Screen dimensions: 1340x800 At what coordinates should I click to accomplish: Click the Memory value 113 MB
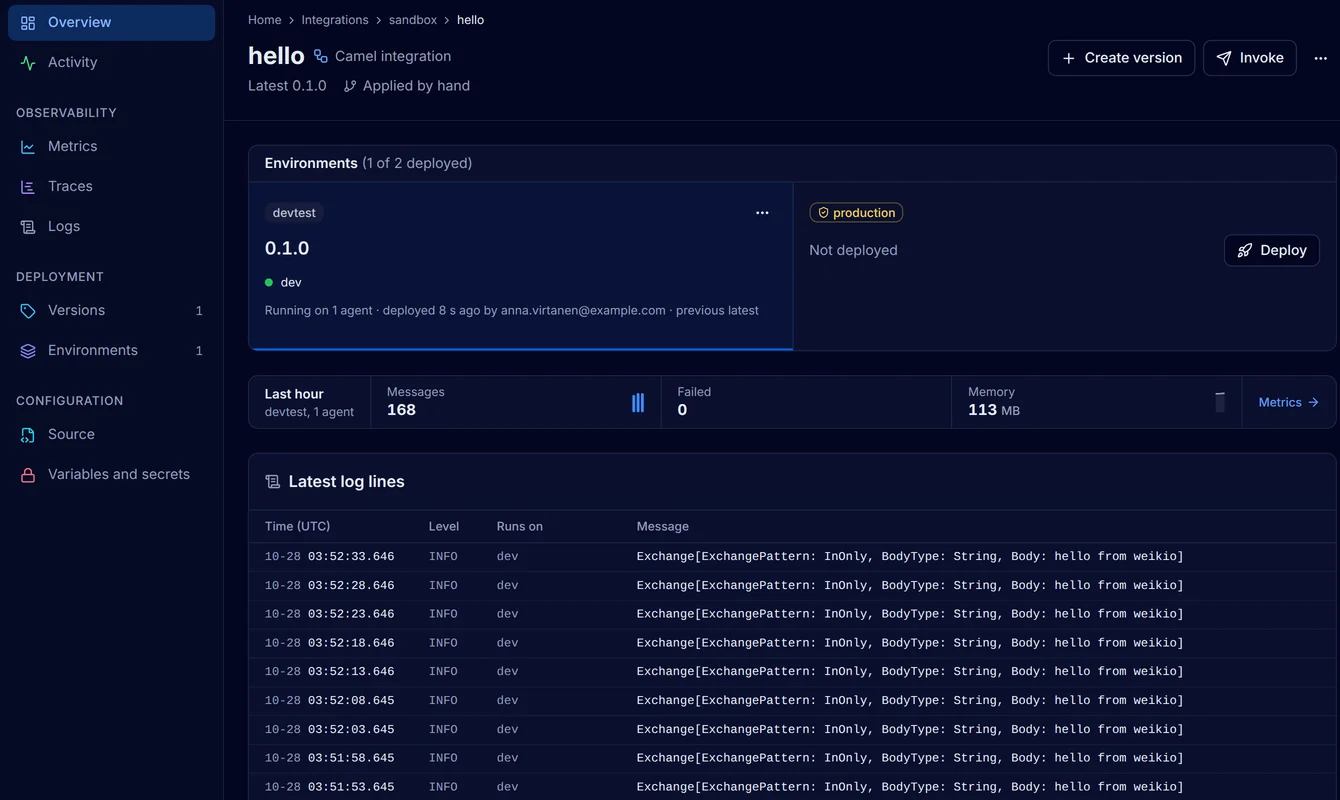(x=994, y=410)
